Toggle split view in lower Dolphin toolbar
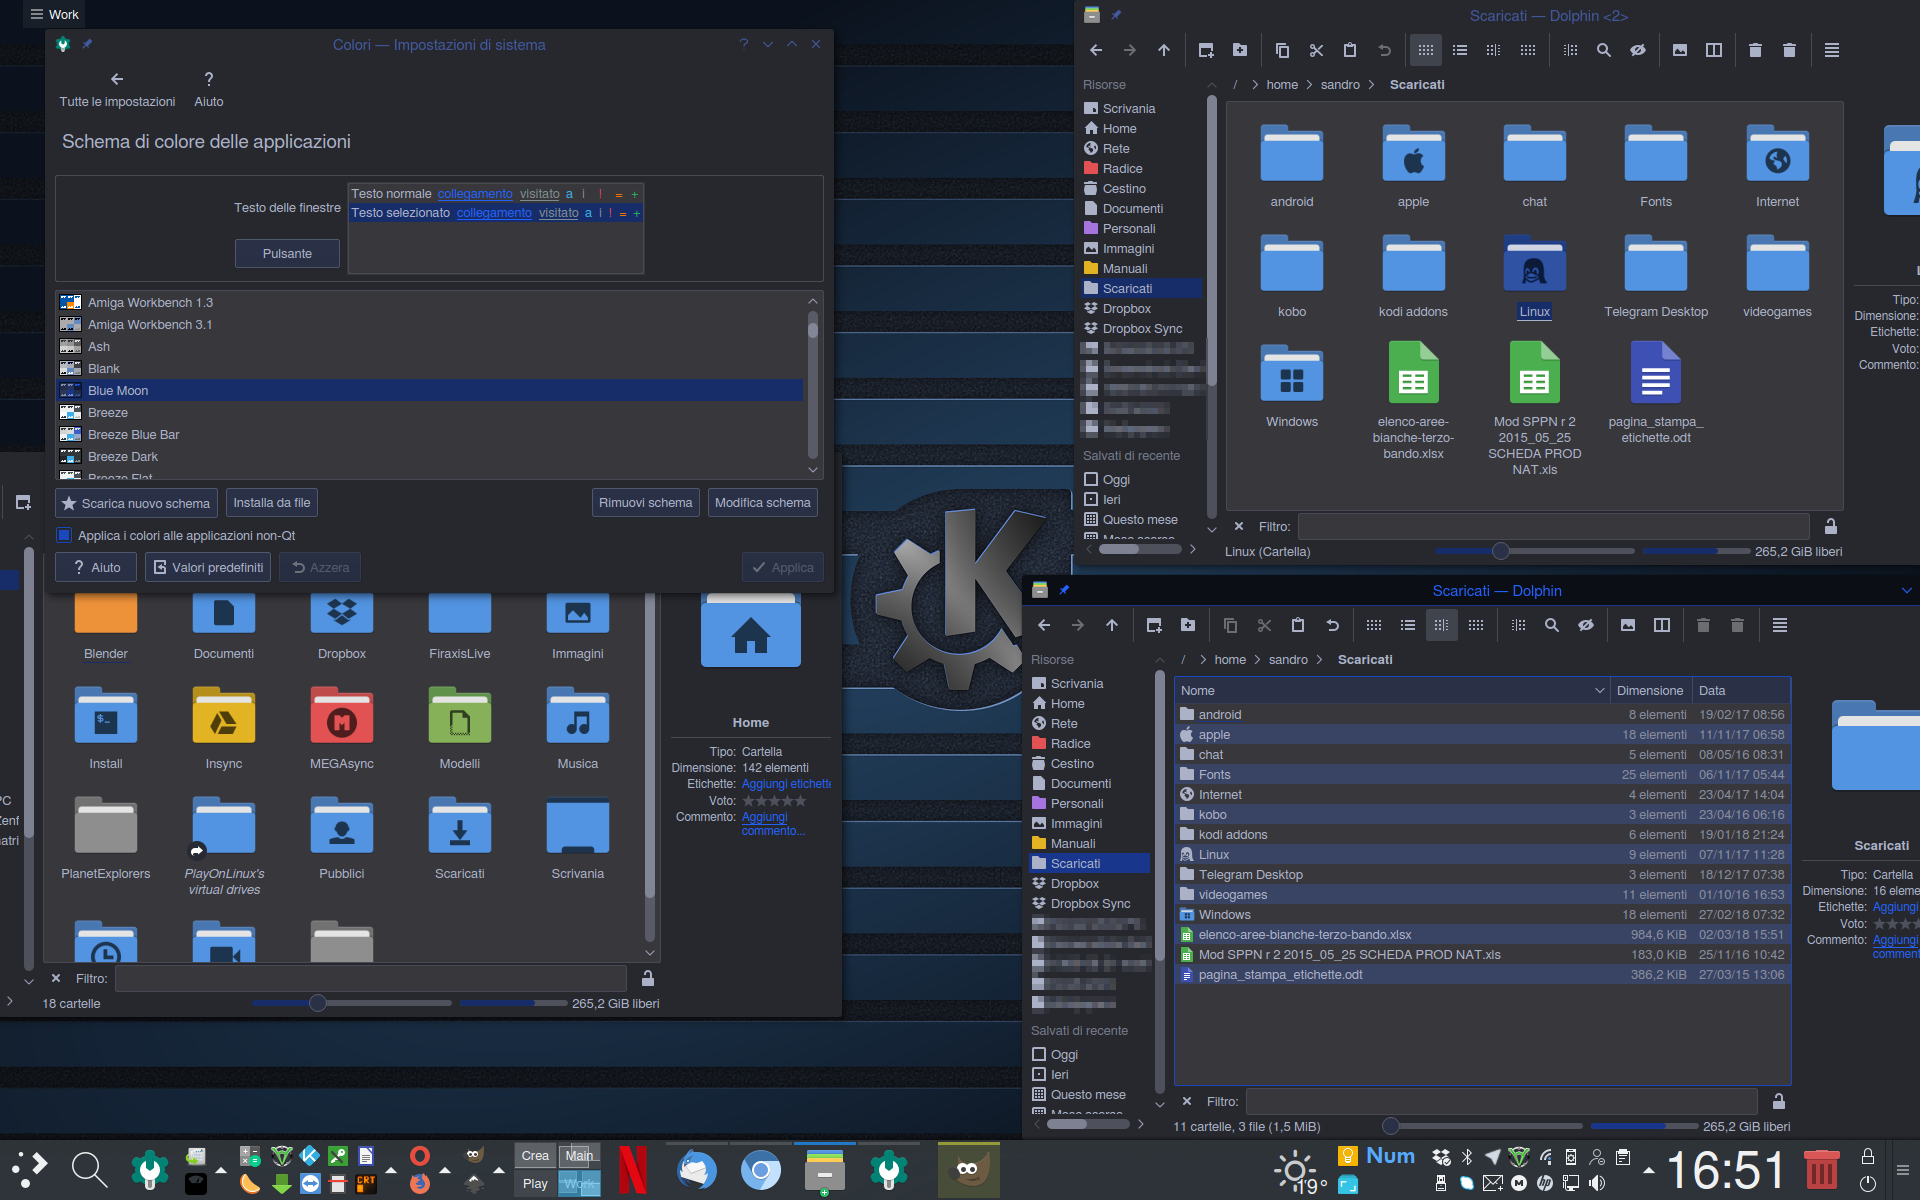The height and width of the screenshot is (1200, 1920). click(x=1662, y=625)
